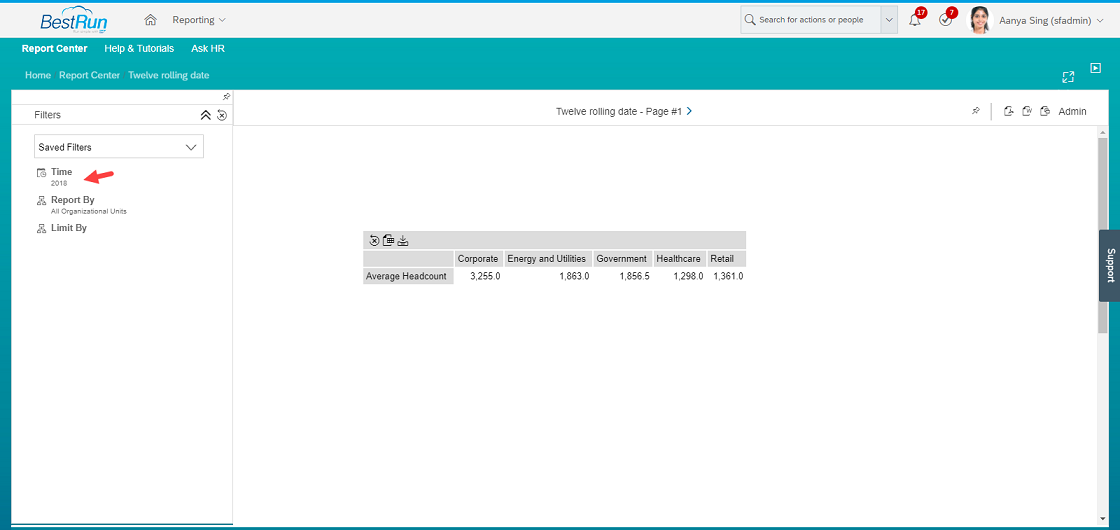Screen dimensions: 1120x530
Task: Click the table view options icon
Action: point(389,240)
